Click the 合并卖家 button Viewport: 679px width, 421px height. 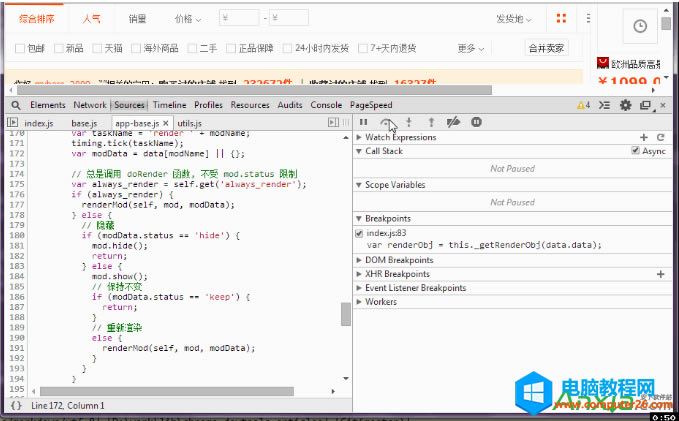[545, 48]
